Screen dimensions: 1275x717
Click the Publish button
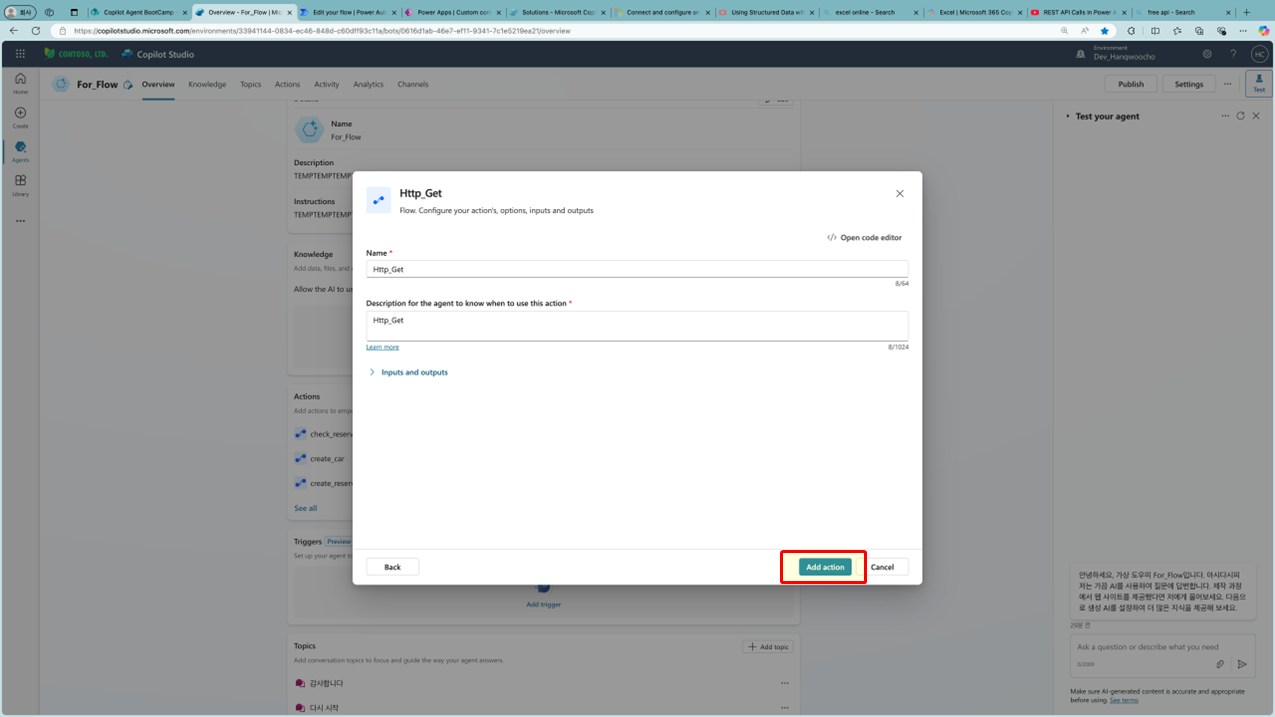(1131, 84)
